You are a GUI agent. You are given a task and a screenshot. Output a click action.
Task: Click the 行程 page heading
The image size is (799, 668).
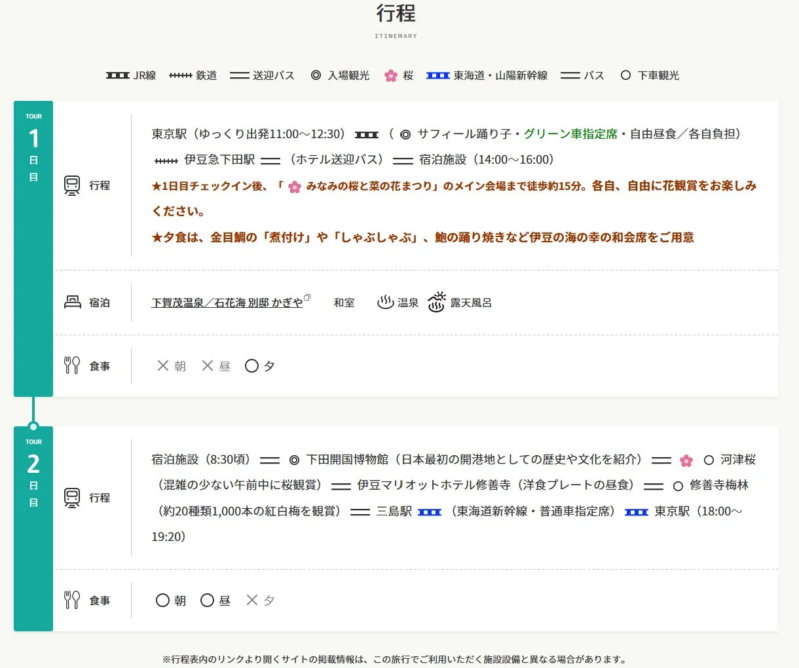click(x=396, y=13)
